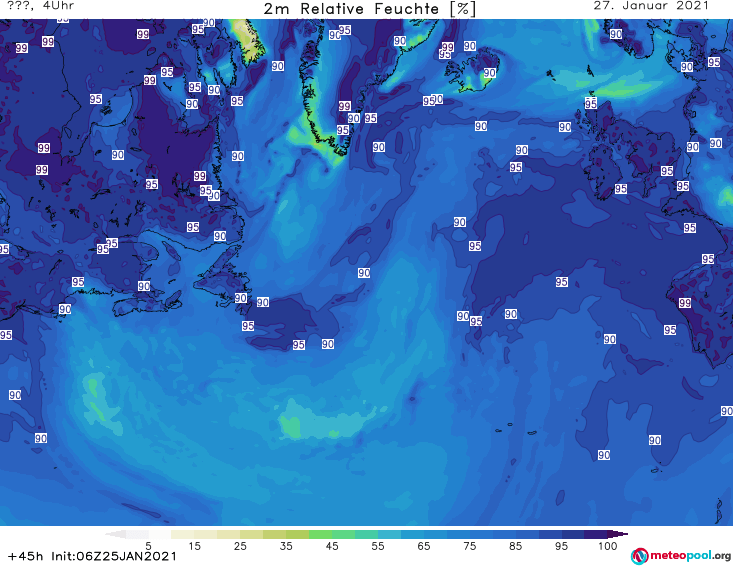This screenshot has width=733, height=566.
Task: Click the "Init:06Z25JAN2021" initialization text
Action: (x=114, y=556)
